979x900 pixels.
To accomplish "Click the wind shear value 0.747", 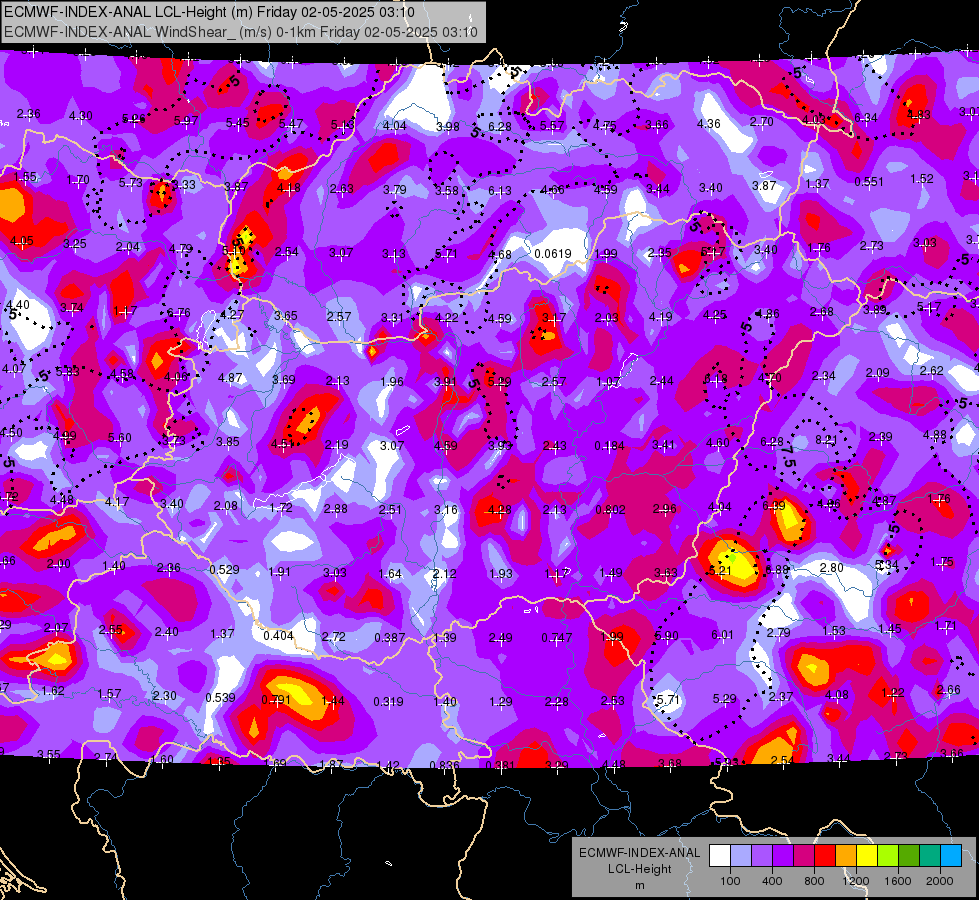I will click(557, 638).
